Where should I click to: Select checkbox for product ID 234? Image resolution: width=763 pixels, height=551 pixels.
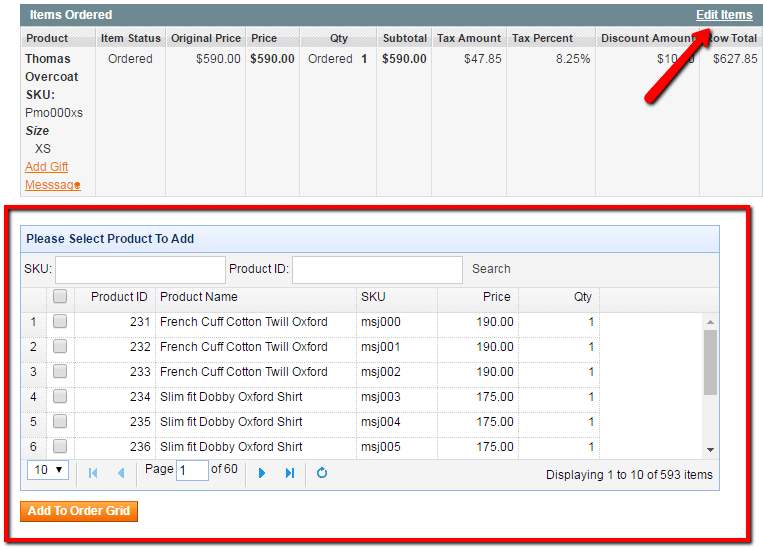60,397
